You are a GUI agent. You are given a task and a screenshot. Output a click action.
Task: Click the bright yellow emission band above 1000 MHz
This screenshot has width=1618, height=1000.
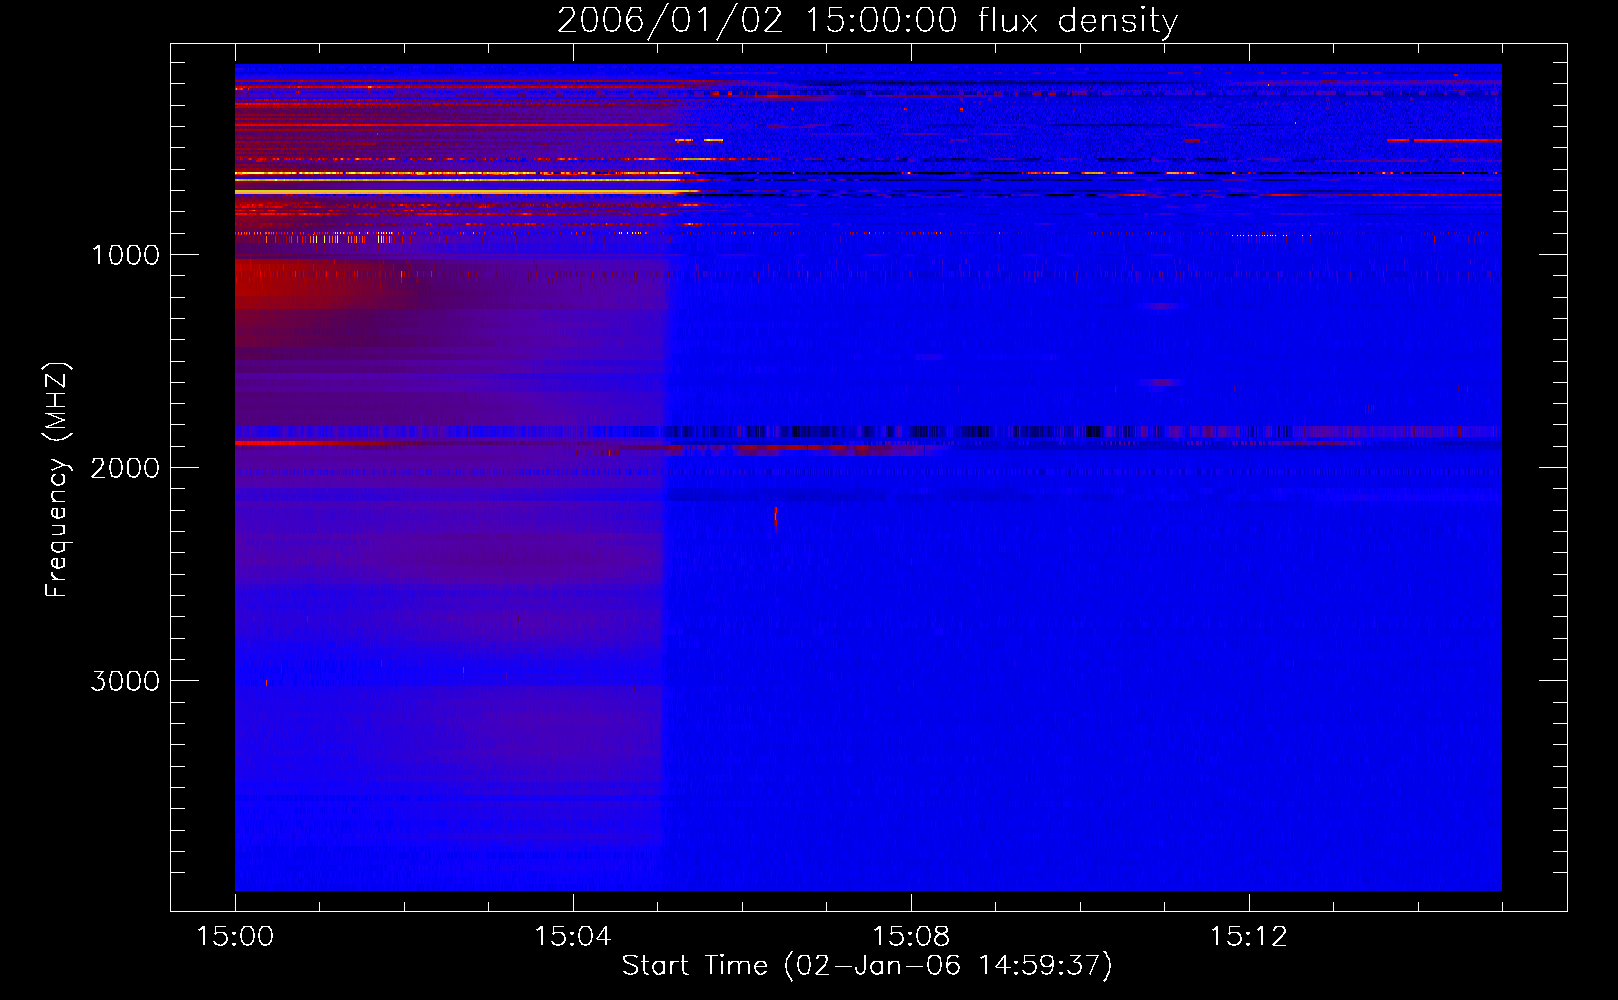click(x=465, y=191)
